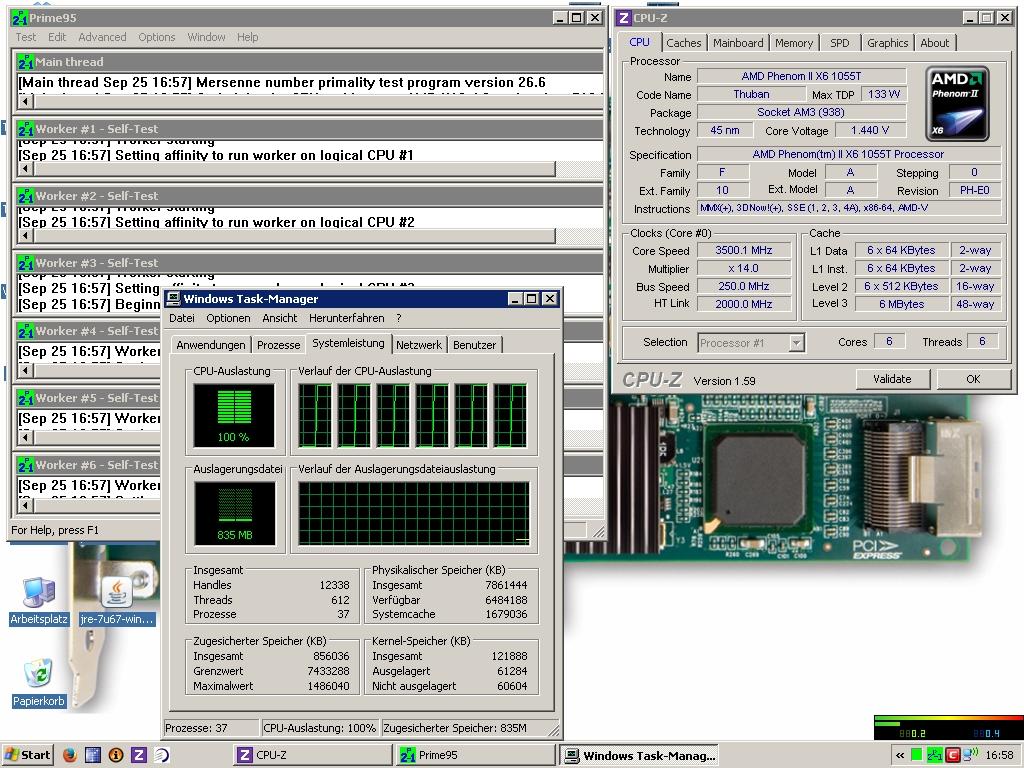
Task: Click the CPU-Z title bar Z icon
Action: point(624,18)
